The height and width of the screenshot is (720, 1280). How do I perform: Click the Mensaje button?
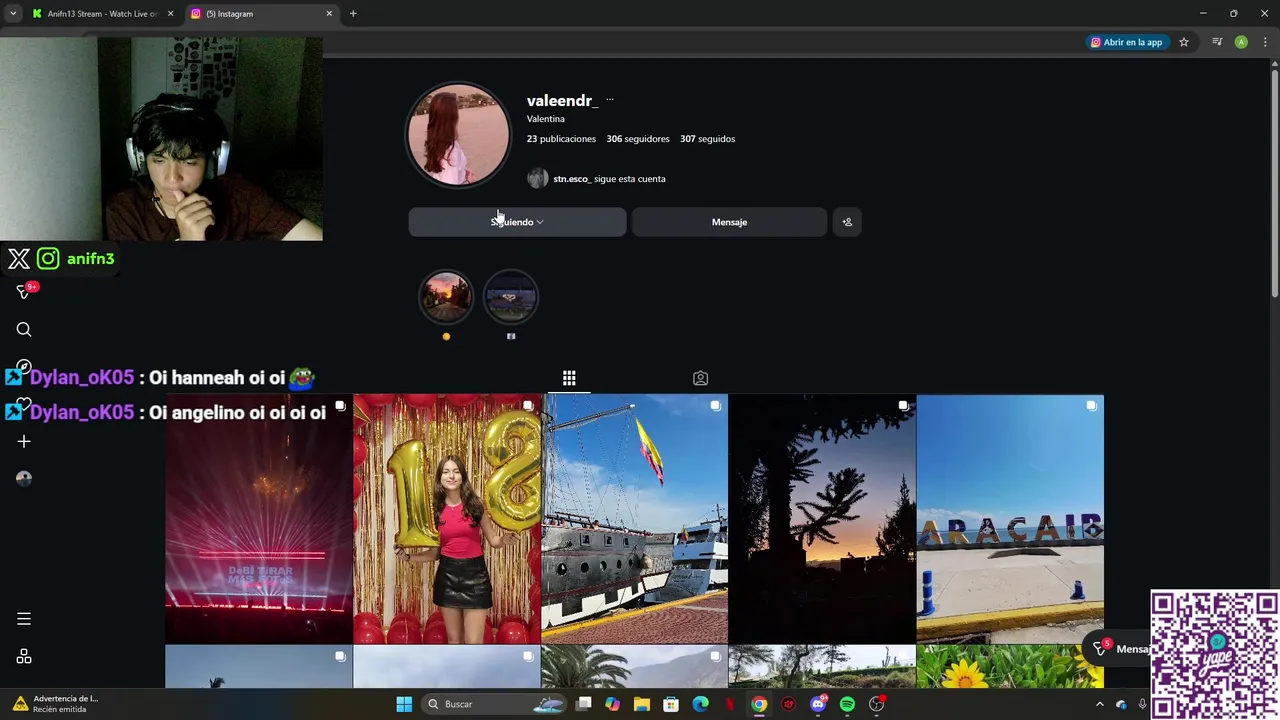point(729,222)
